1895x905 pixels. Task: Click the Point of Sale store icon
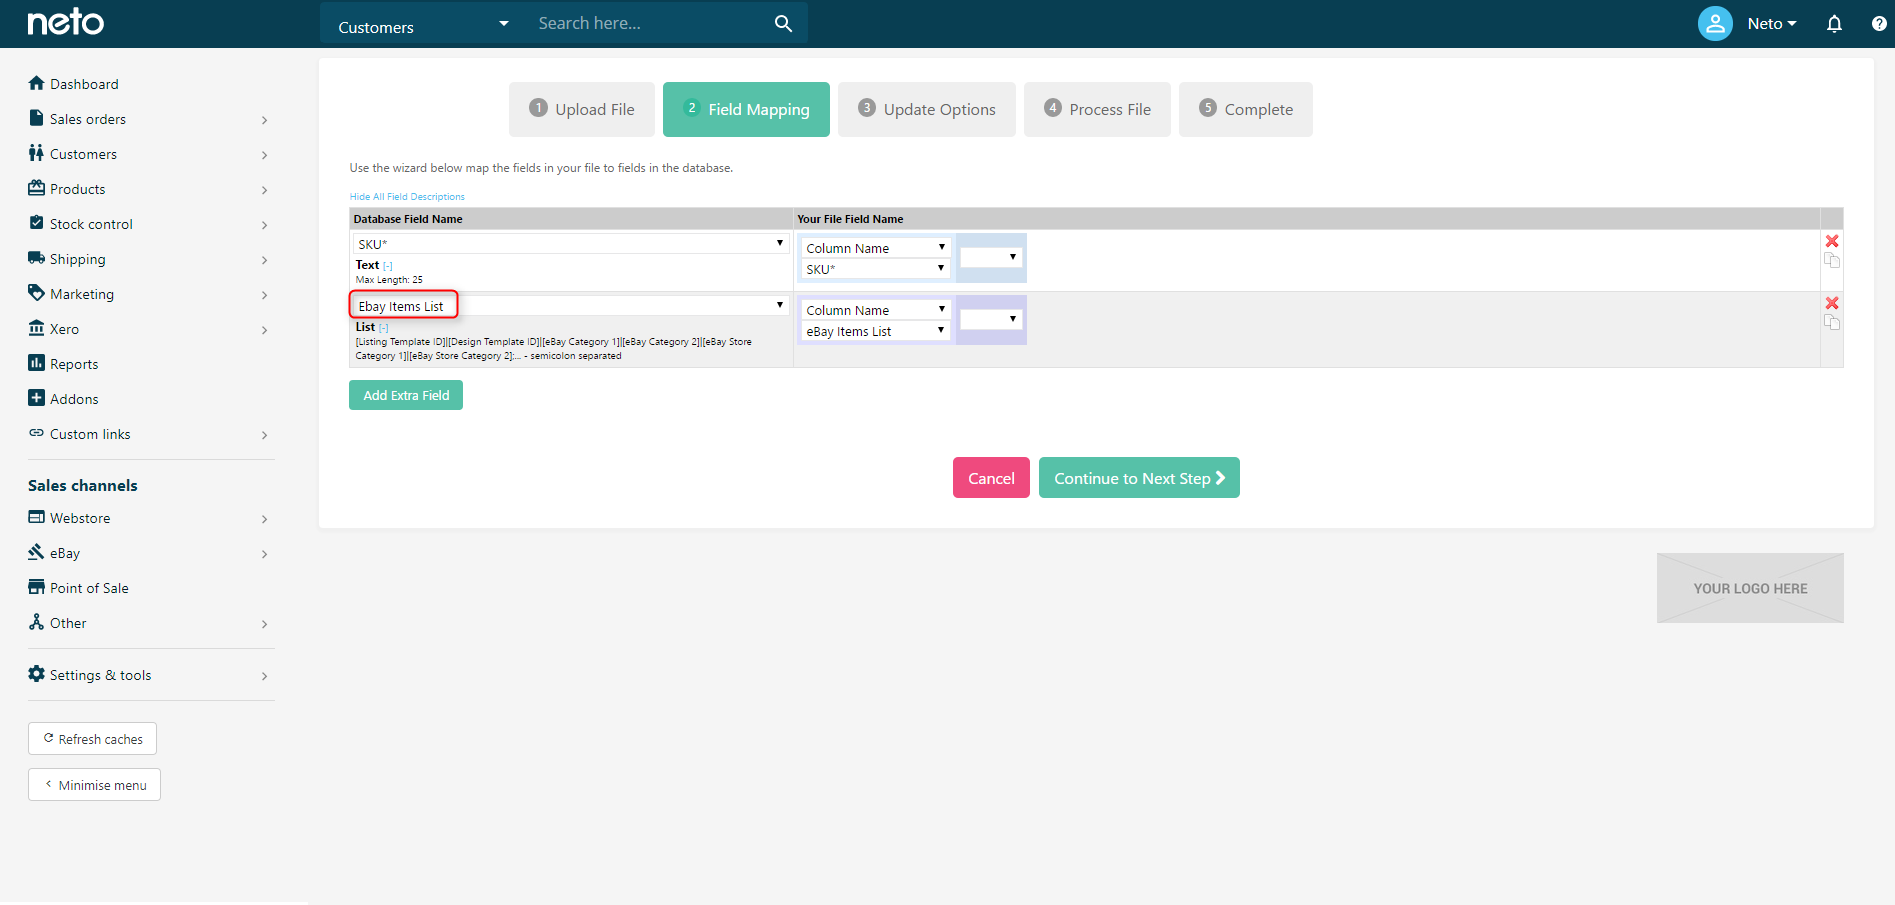coord(37,587)
